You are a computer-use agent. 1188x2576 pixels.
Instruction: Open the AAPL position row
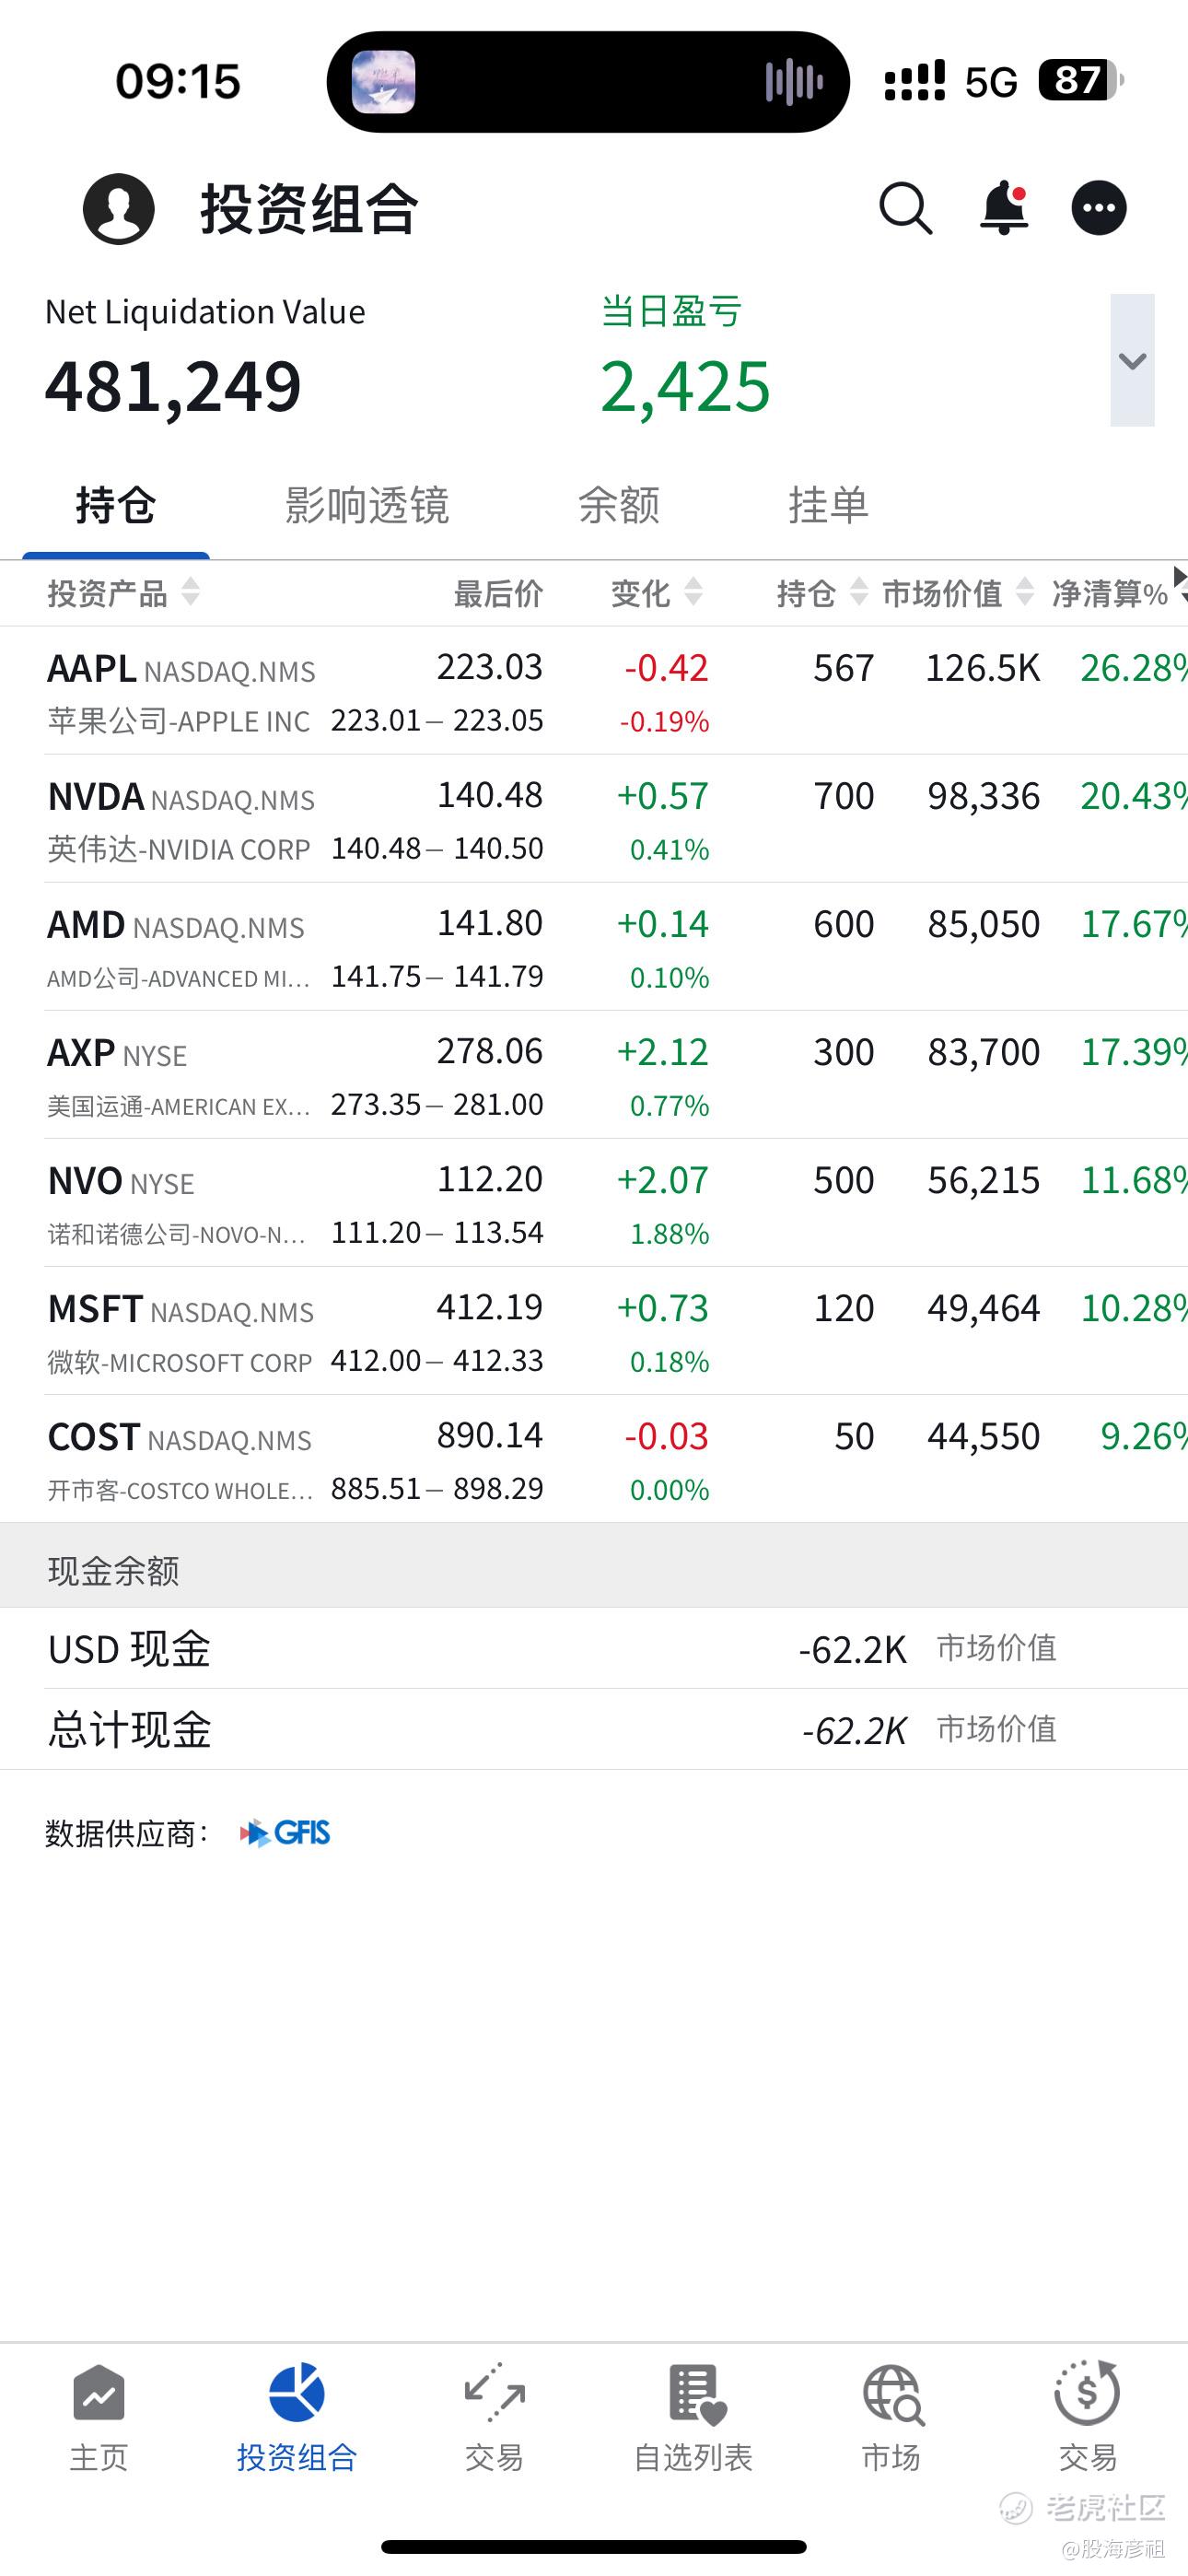(594, 691)
